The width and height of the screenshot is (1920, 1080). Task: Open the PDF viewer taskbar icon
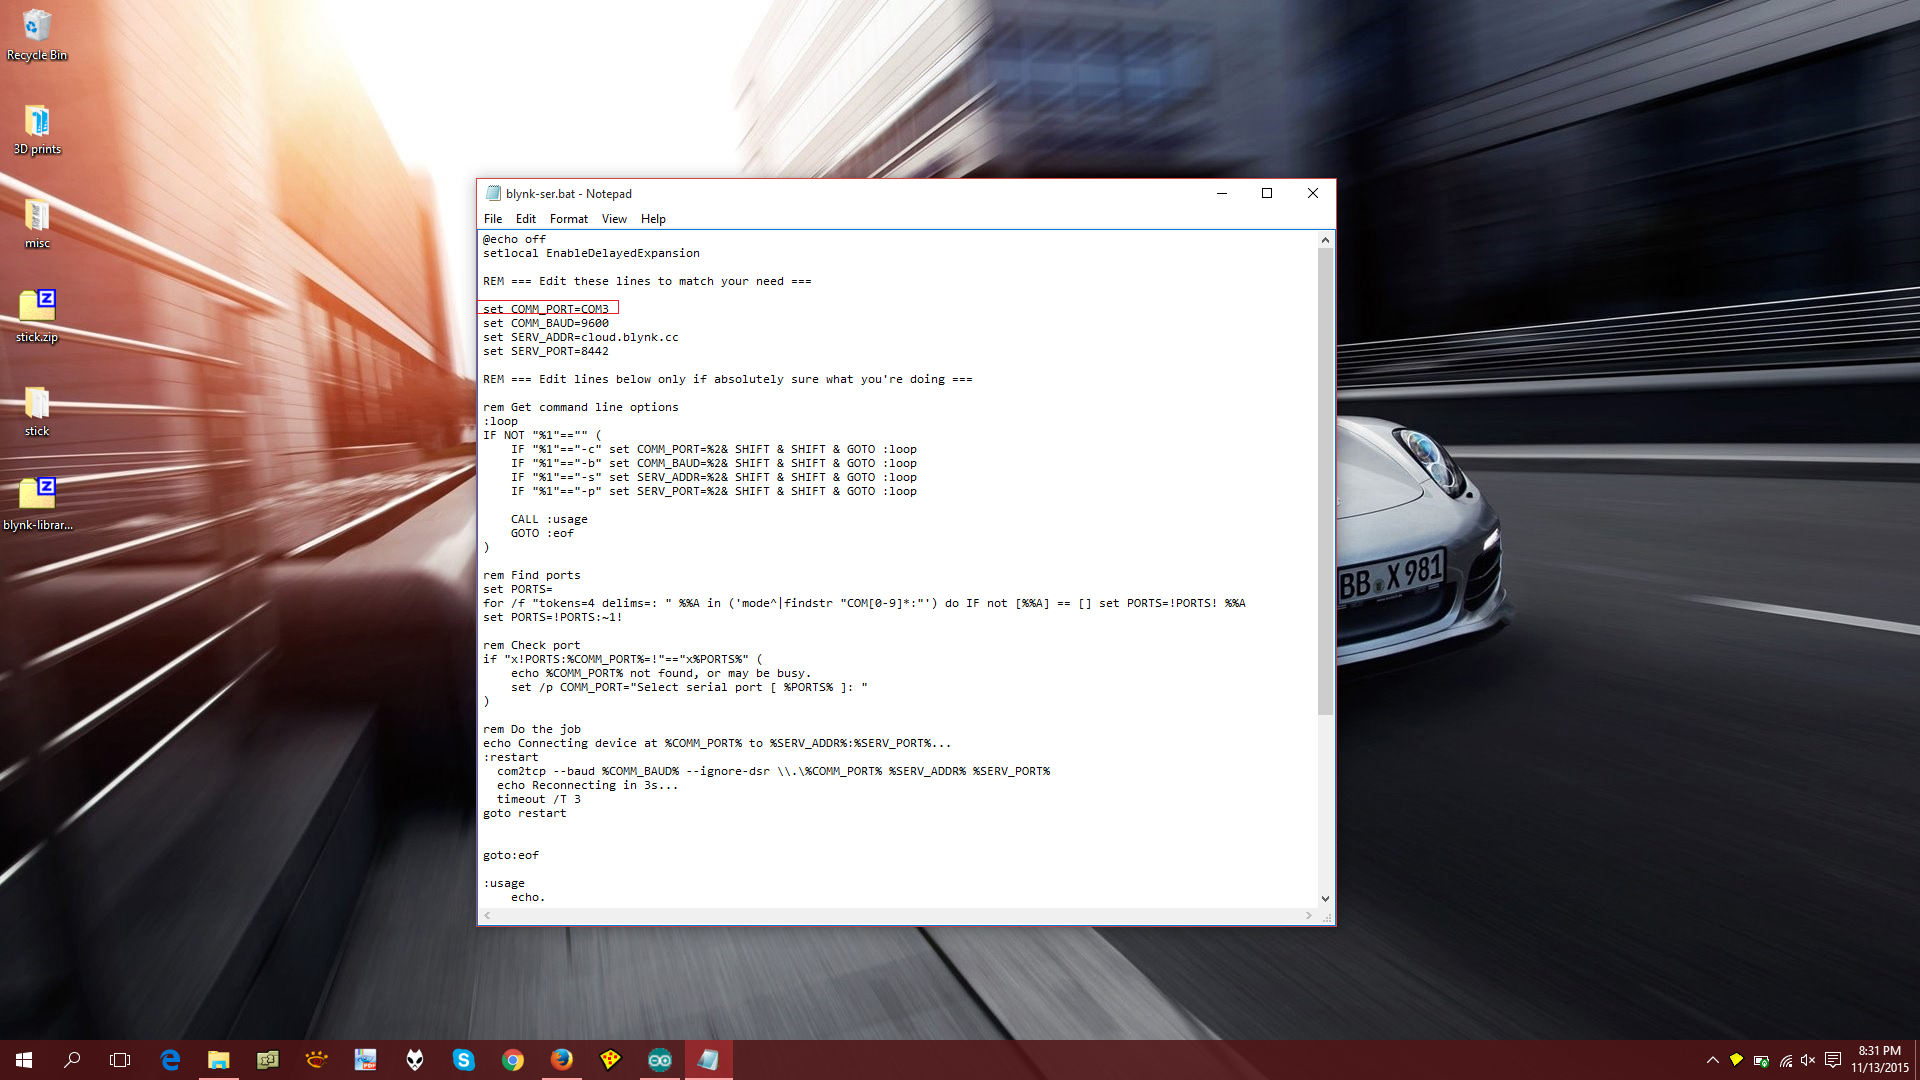[x=365, y=1060]
